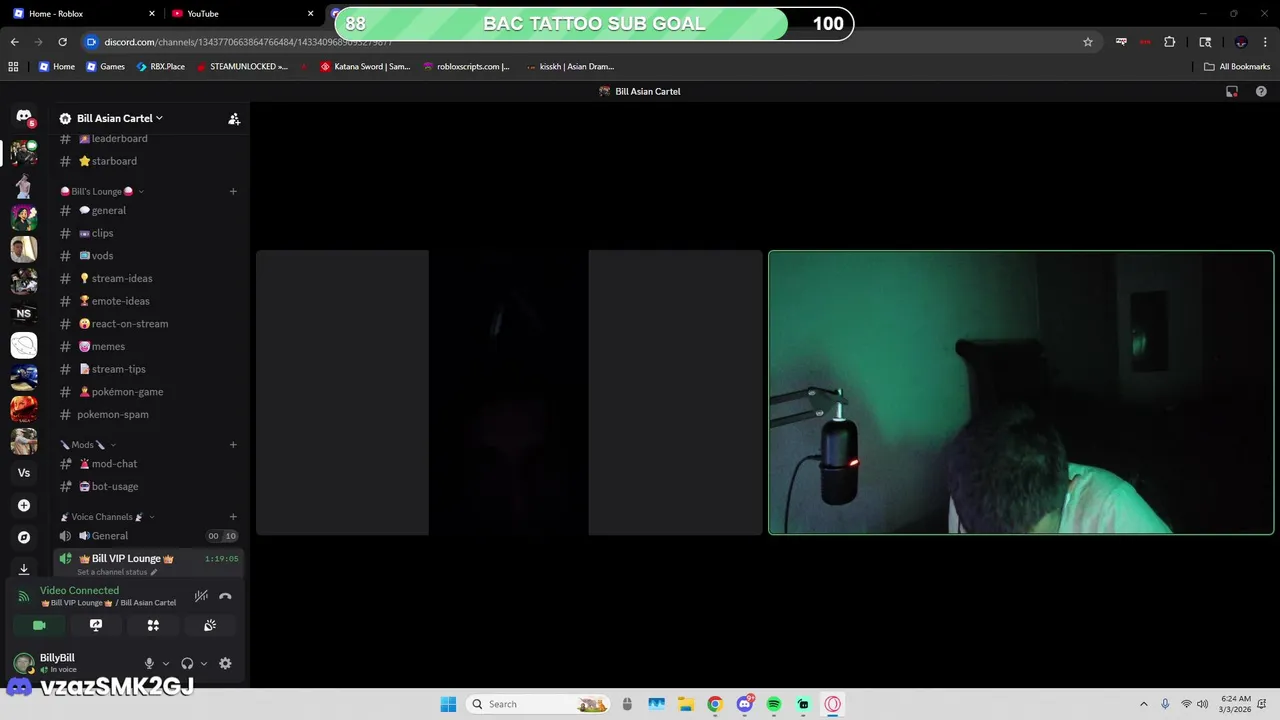
Task: Deafen with the headphones icon
Action: (187, 663)
